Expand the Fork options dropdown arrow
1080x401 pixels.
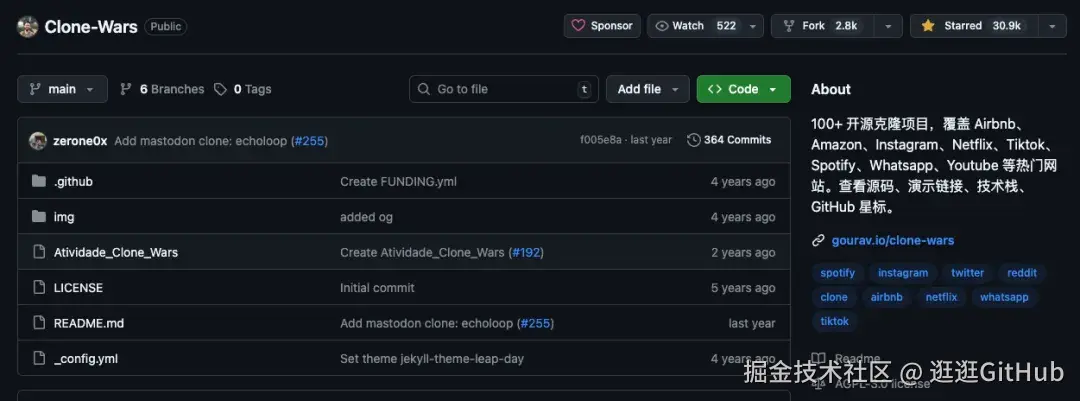pos(887,26)
